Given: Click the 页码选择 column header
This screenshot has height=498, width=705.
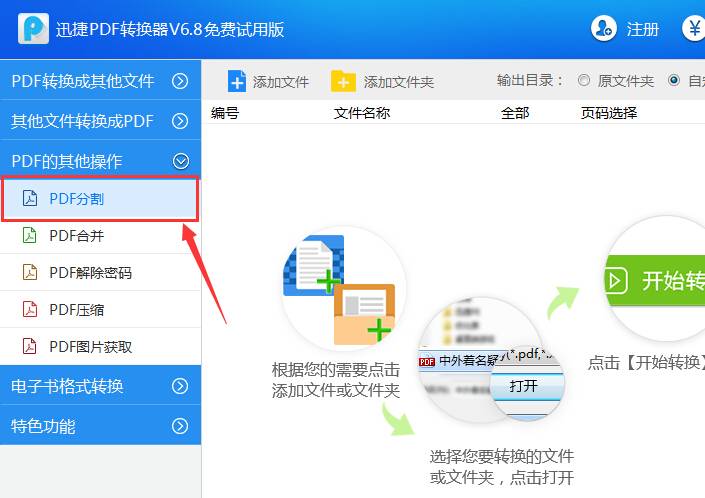Looking at the screenshot, I should click(609, 113).
